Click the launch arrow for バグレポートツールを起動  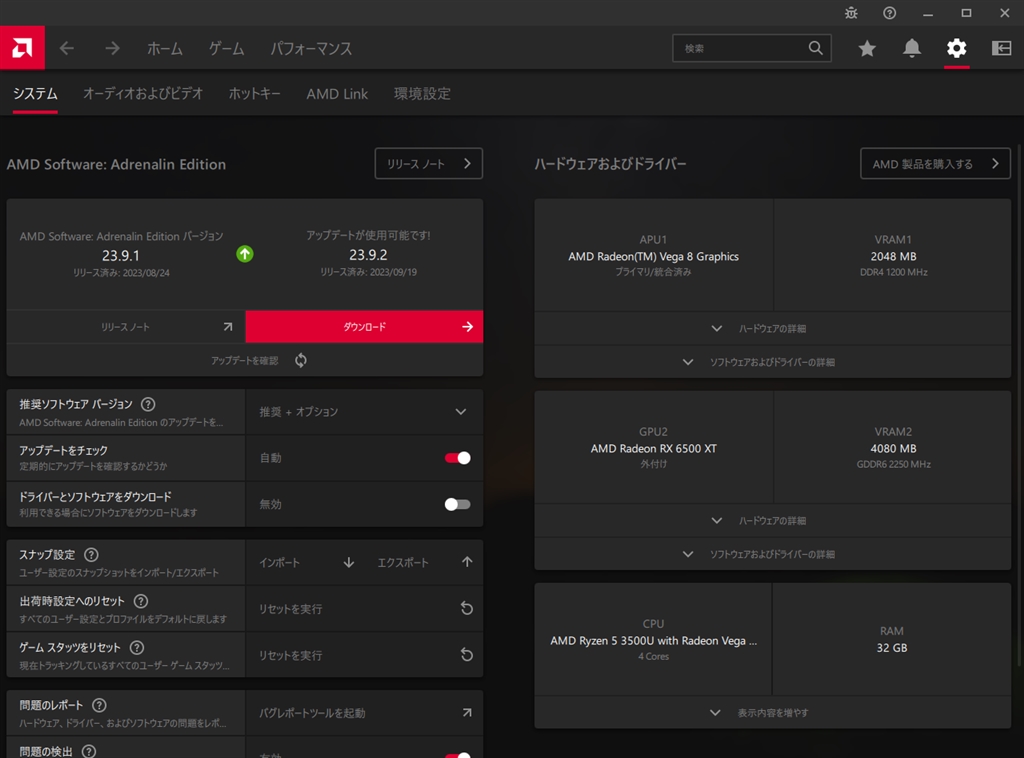pyautogui.click(x=467, y=713)
